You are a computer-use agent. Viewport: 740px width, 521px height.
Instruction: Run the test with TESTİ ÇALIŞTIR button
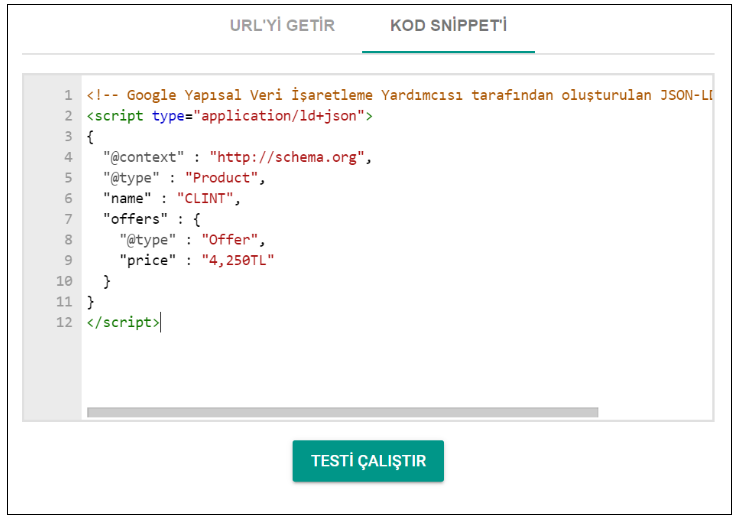[368, 461]
